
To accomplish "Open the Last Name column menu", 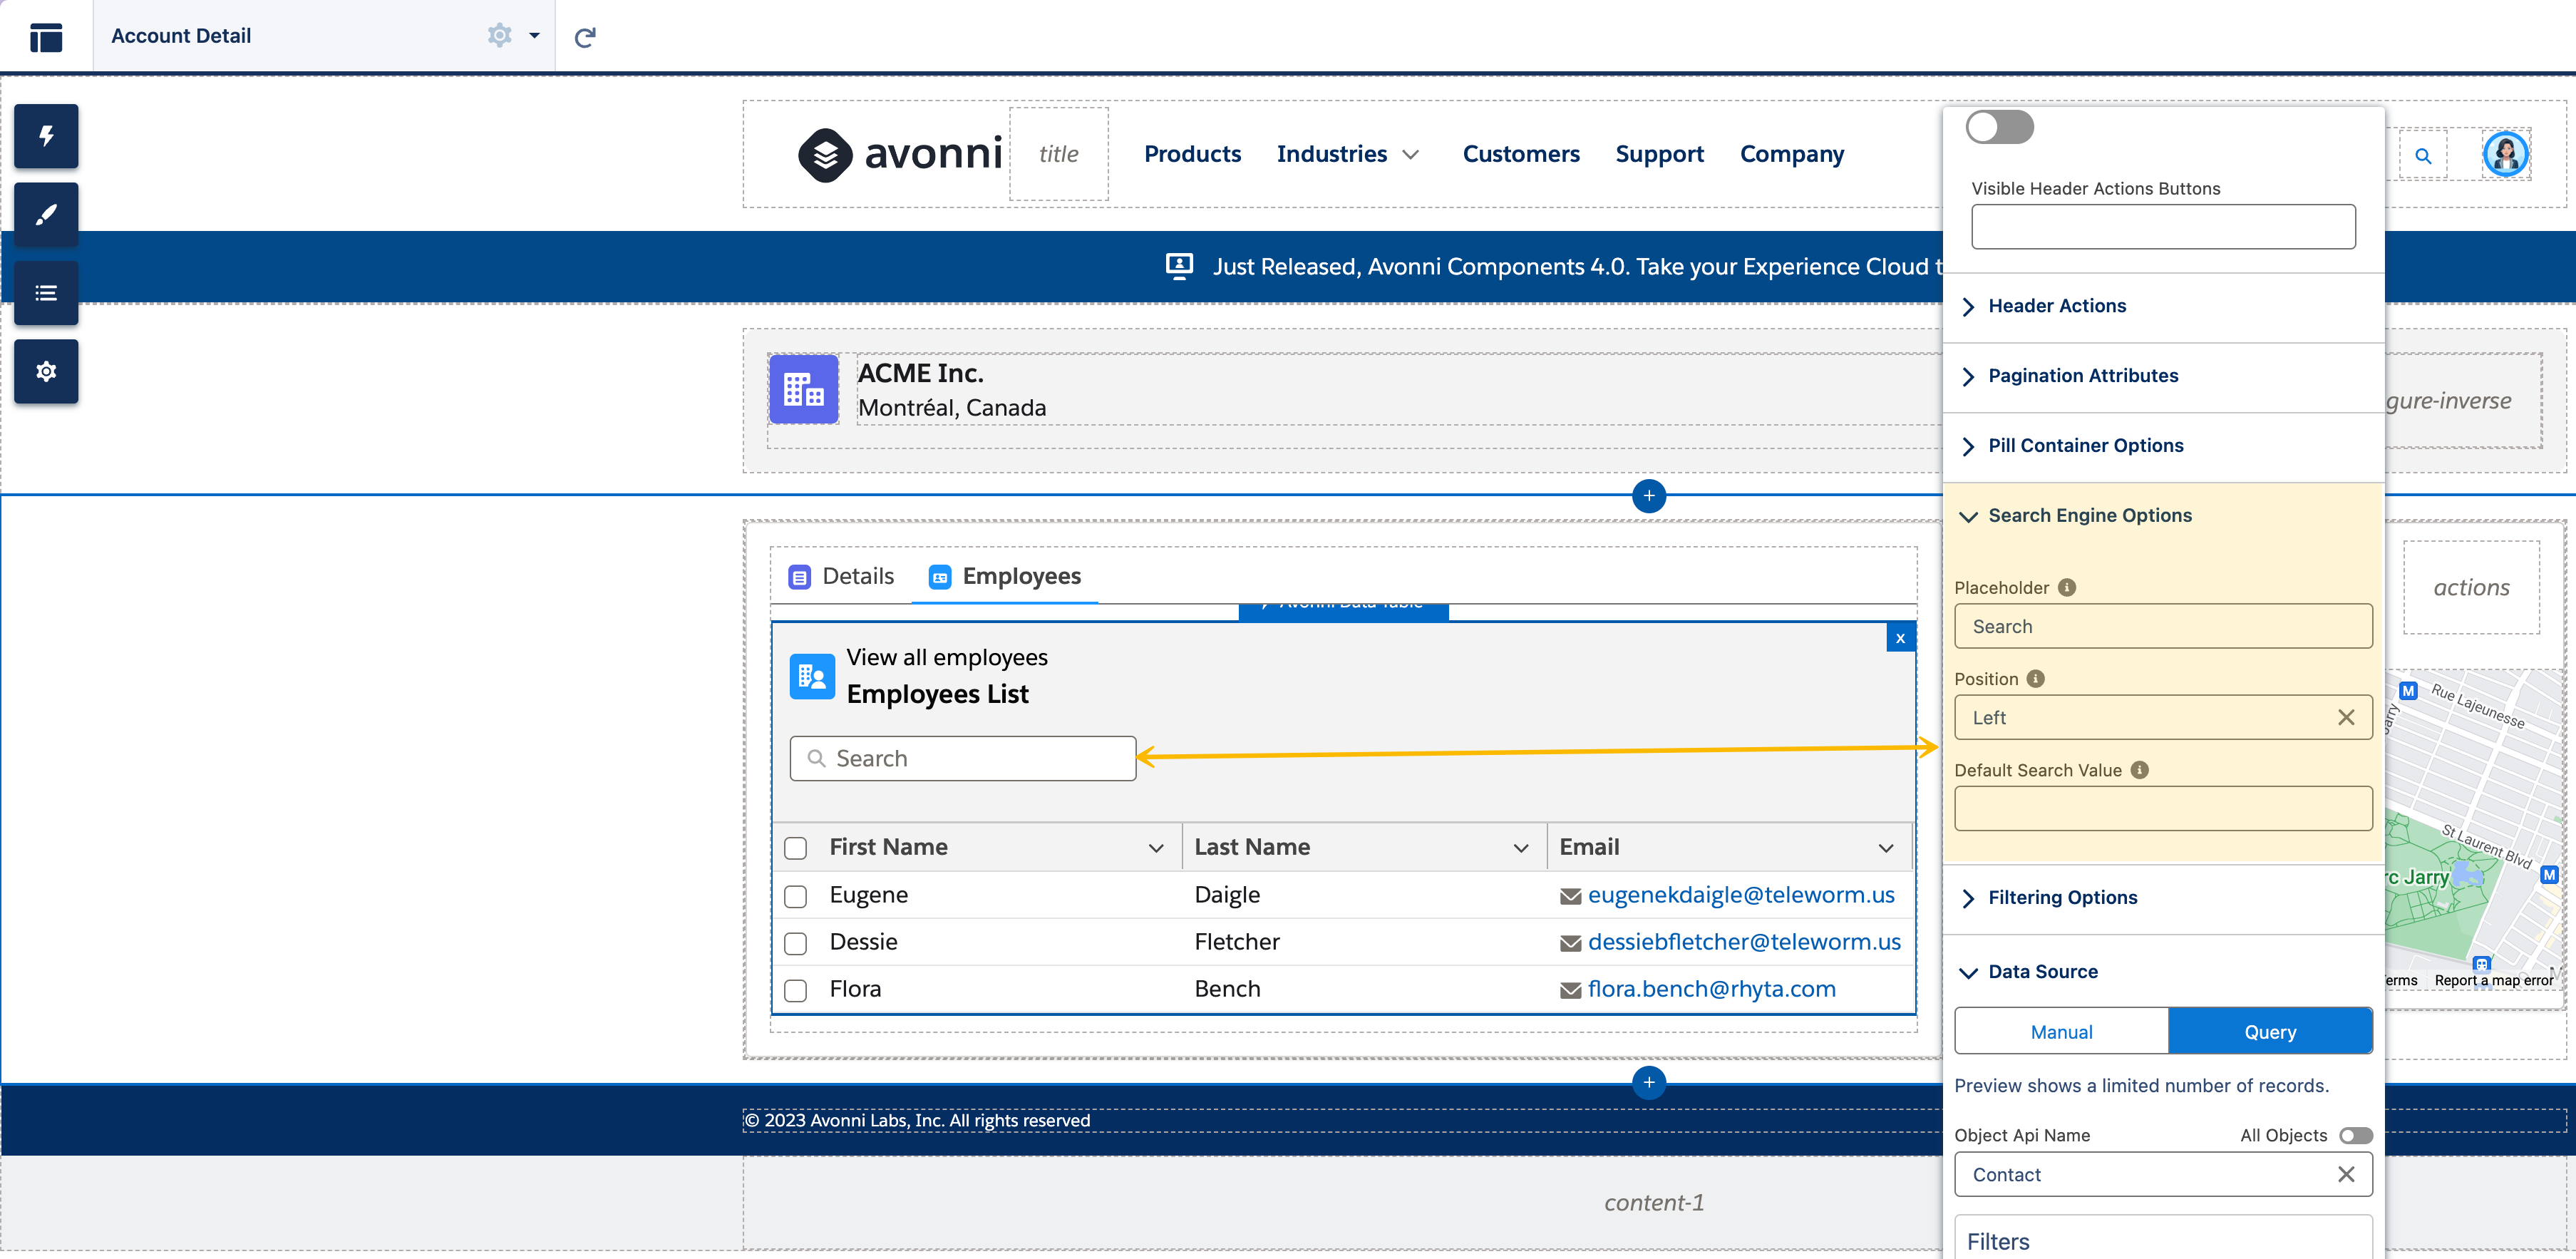I will [x=1520, y=848].
